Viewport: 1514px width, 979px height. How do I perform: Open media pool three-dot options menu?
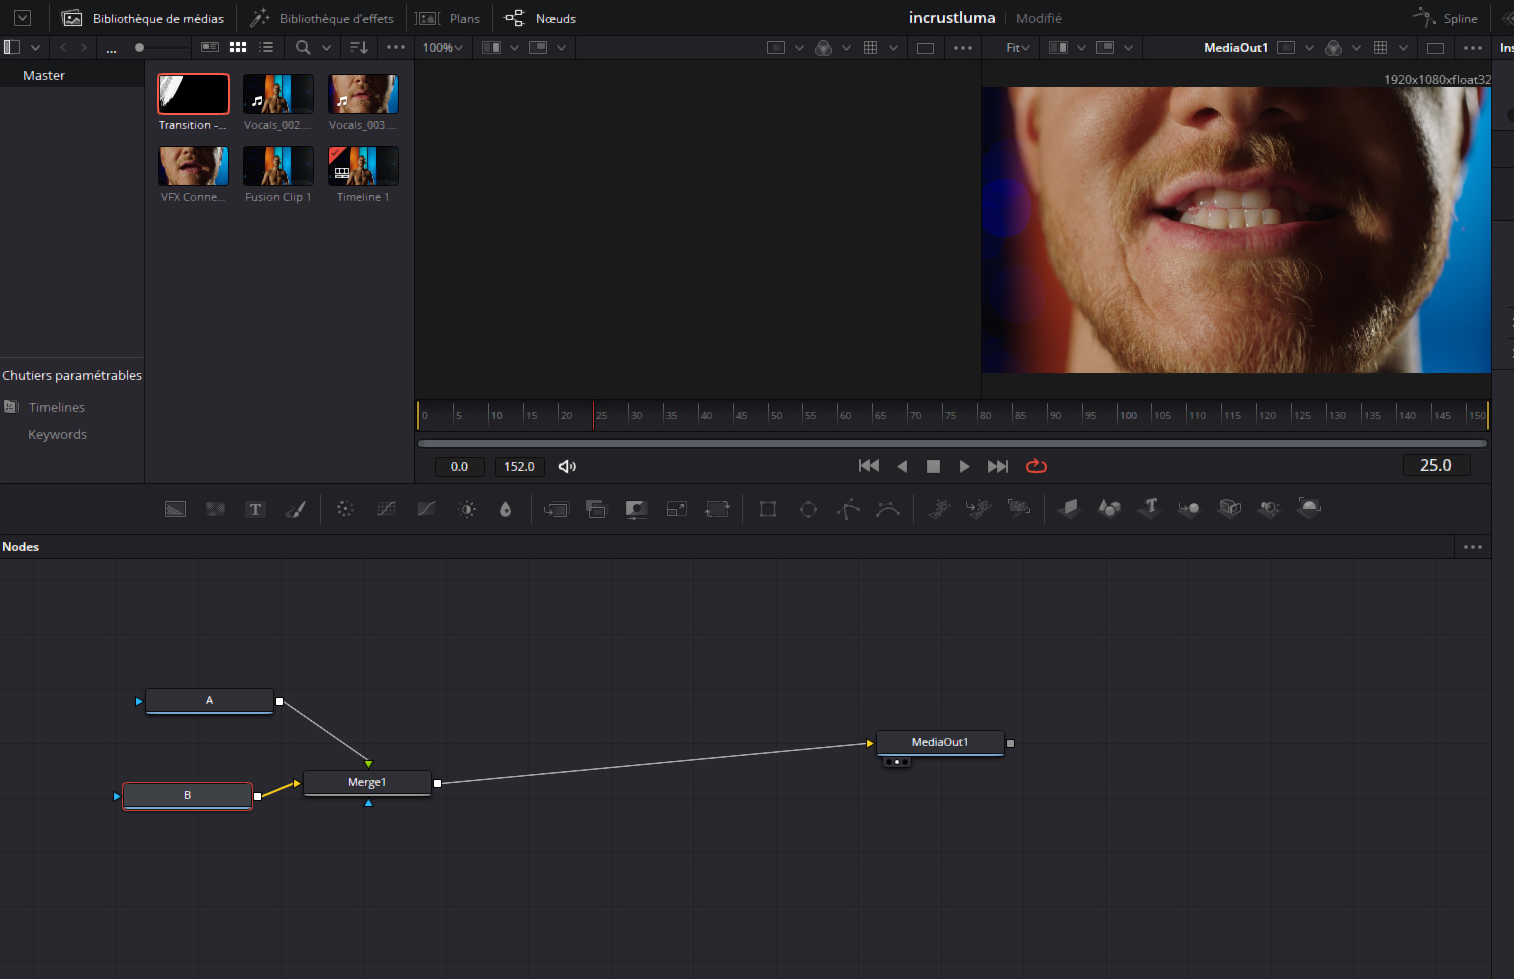(396, 47)
